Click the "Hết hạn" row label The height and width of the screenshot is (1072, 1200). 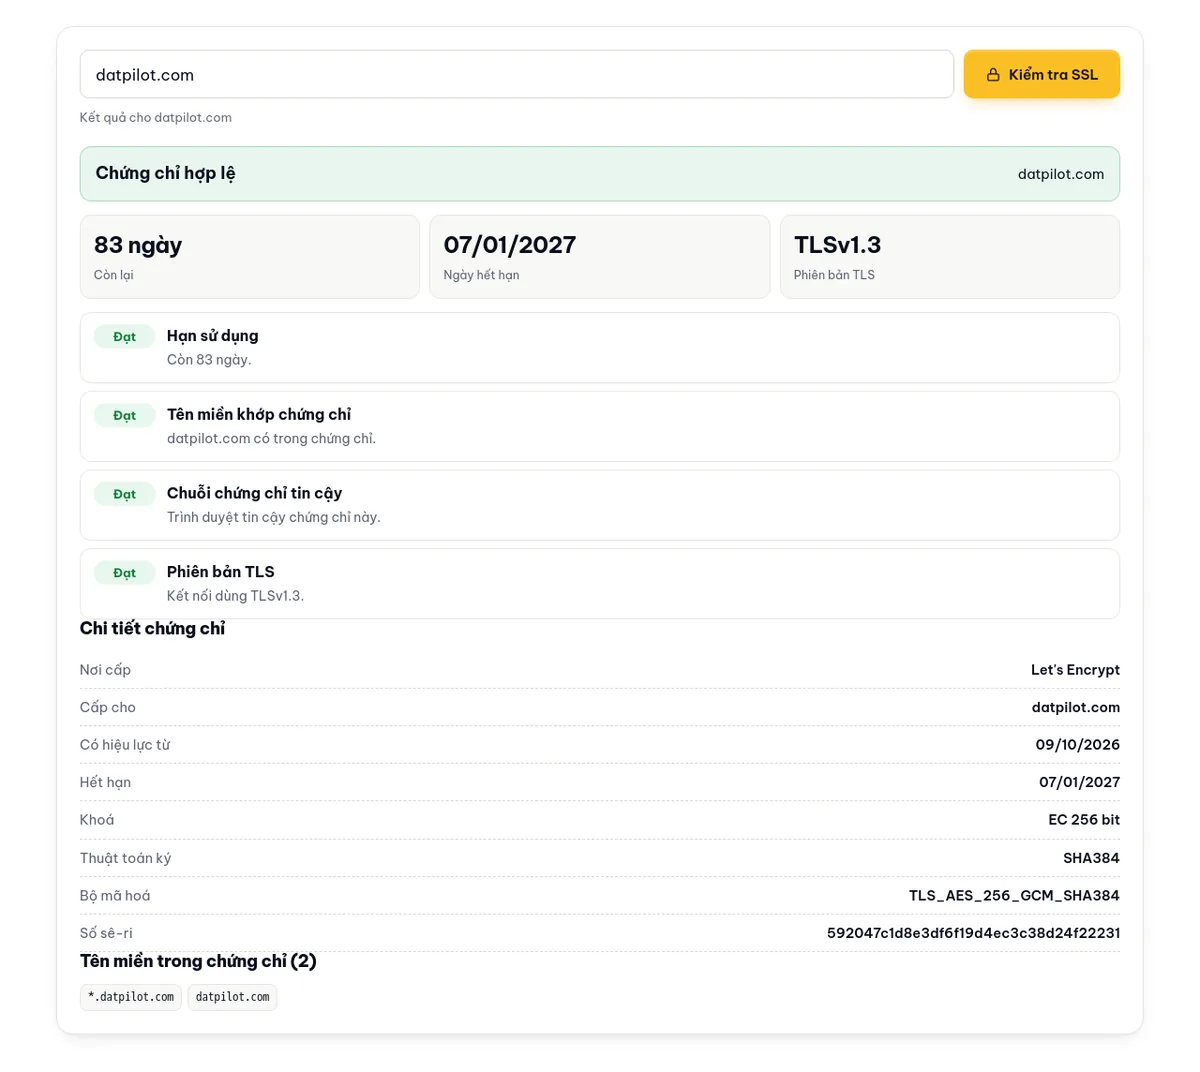[105, 782]
